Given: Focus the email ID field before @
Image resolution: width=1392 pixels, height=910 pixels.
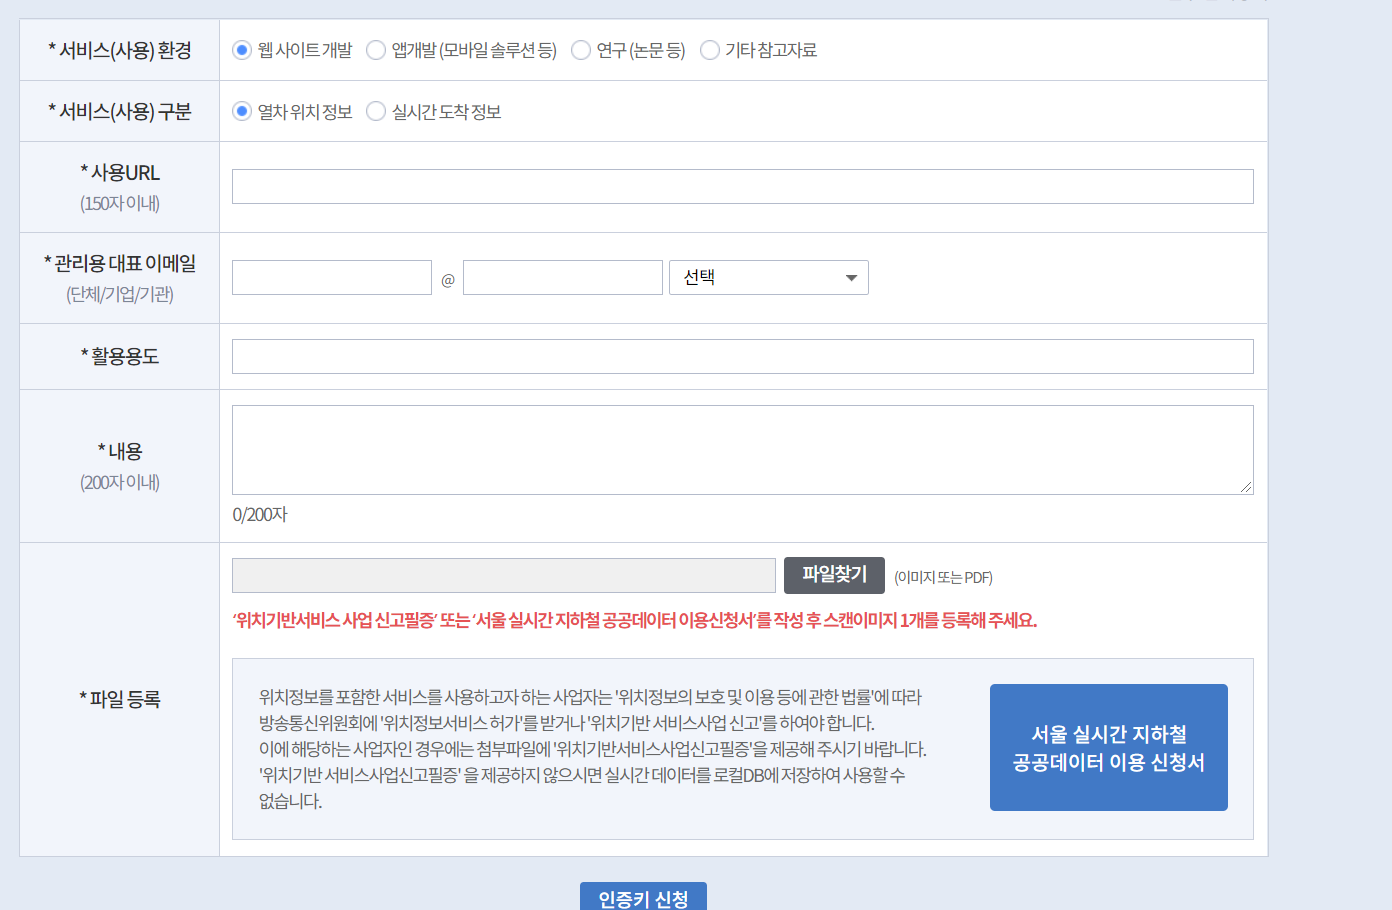Looking at the screenshot, I should tap(332, 277).
